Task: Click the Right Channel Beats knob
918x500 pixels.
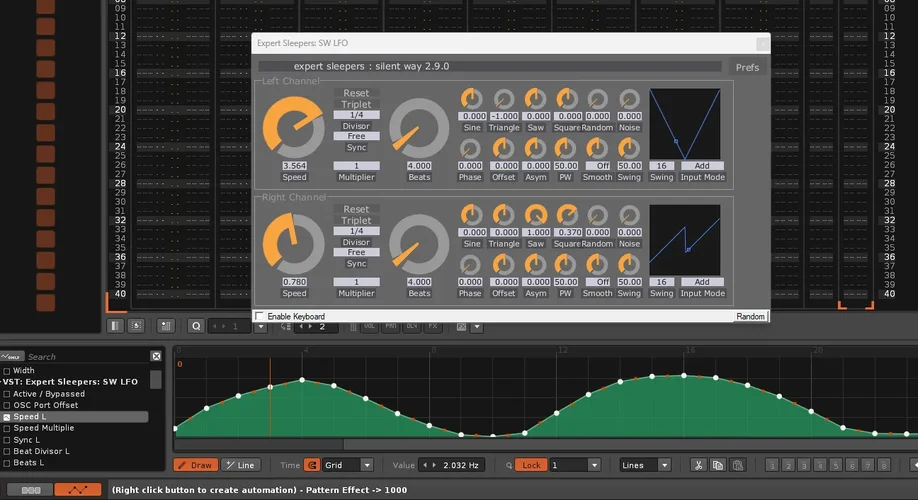Action: pyautogui.click(x=419, y=246)
